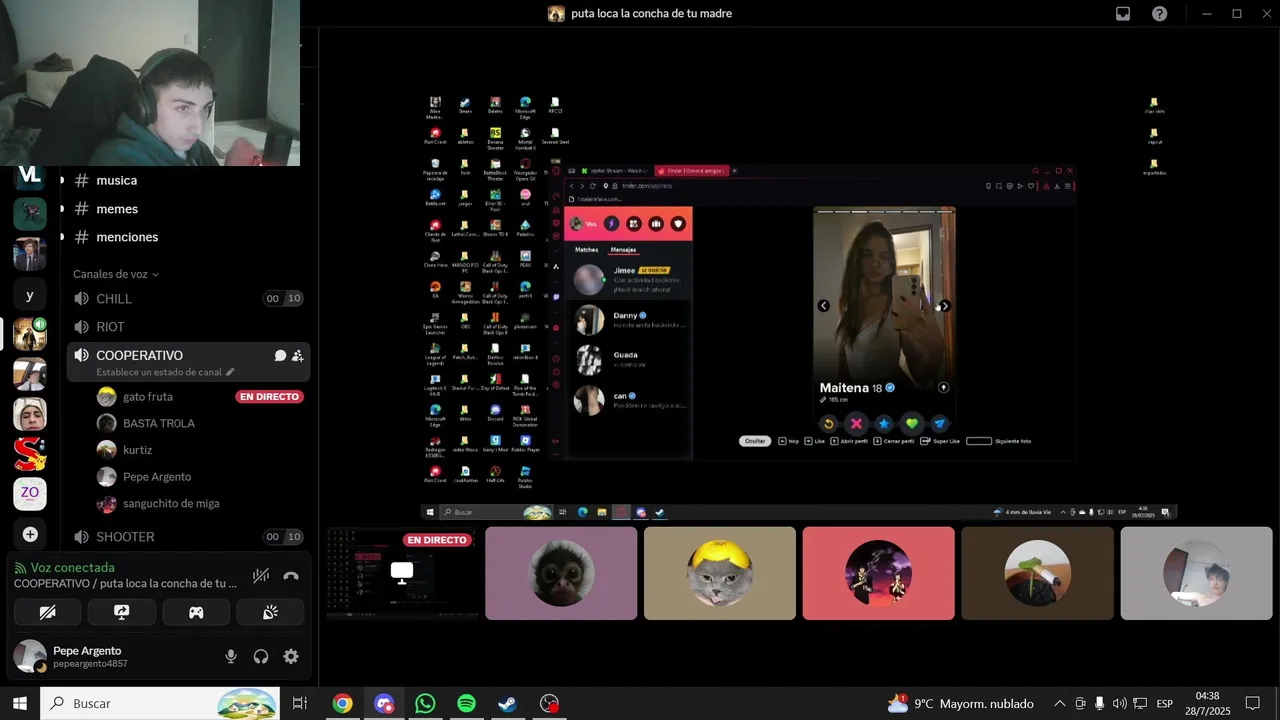Click the webcam picture-in-picture preview
The image size is (1280, 720).
(x=150, y=83)
